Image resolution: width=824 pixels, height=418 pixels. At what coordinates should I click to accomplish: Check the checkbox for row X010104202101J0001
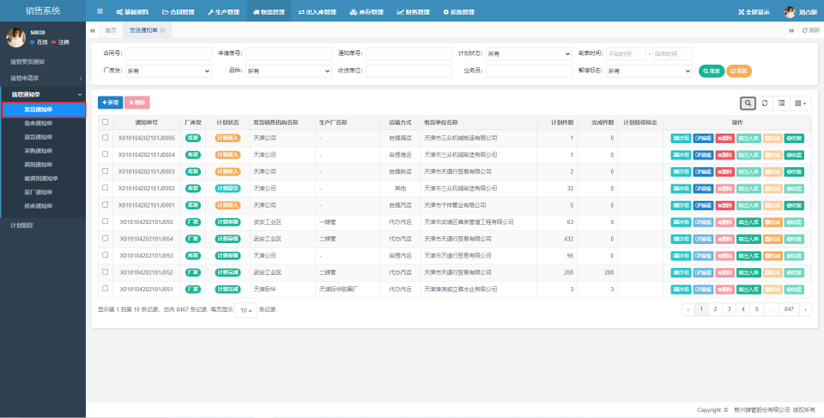tap(105, 205)
